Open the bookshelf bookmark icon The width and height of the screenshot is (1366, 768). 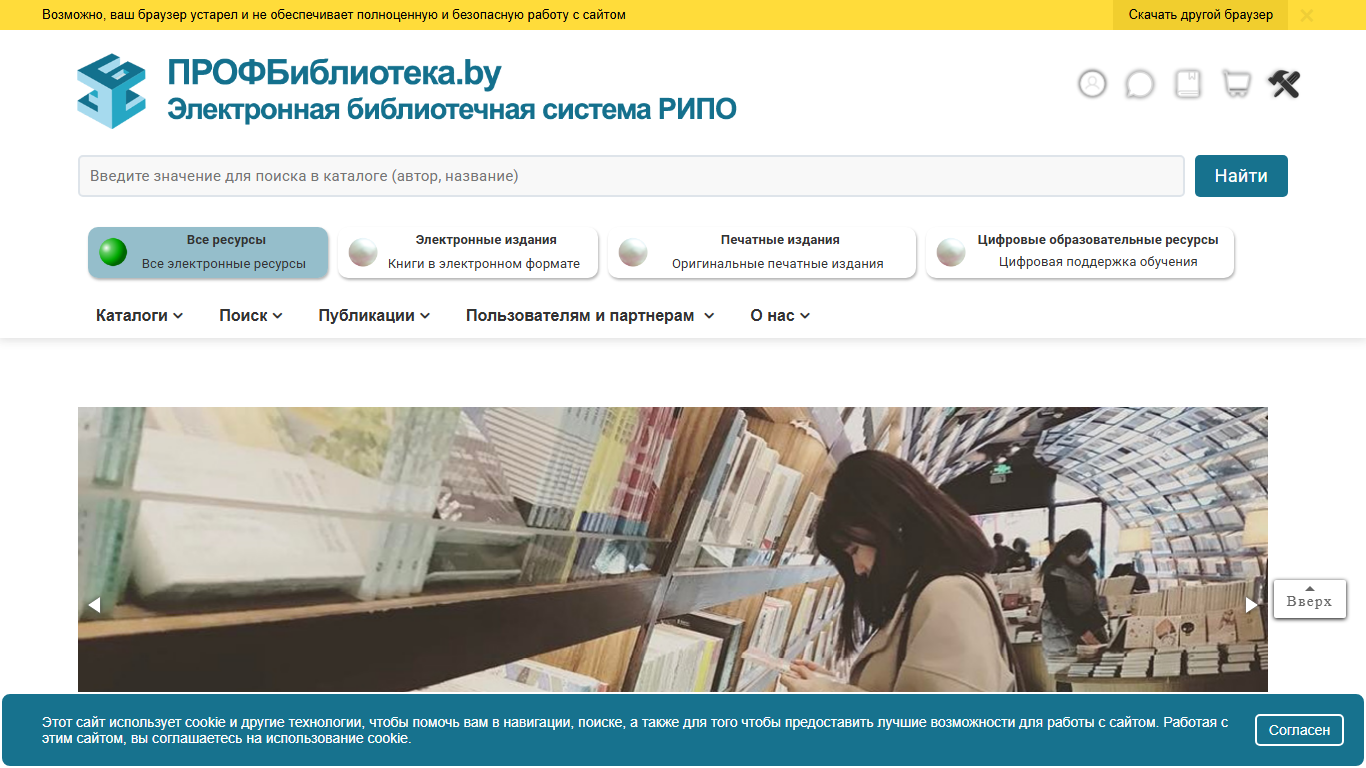[x=1187, y=83]
